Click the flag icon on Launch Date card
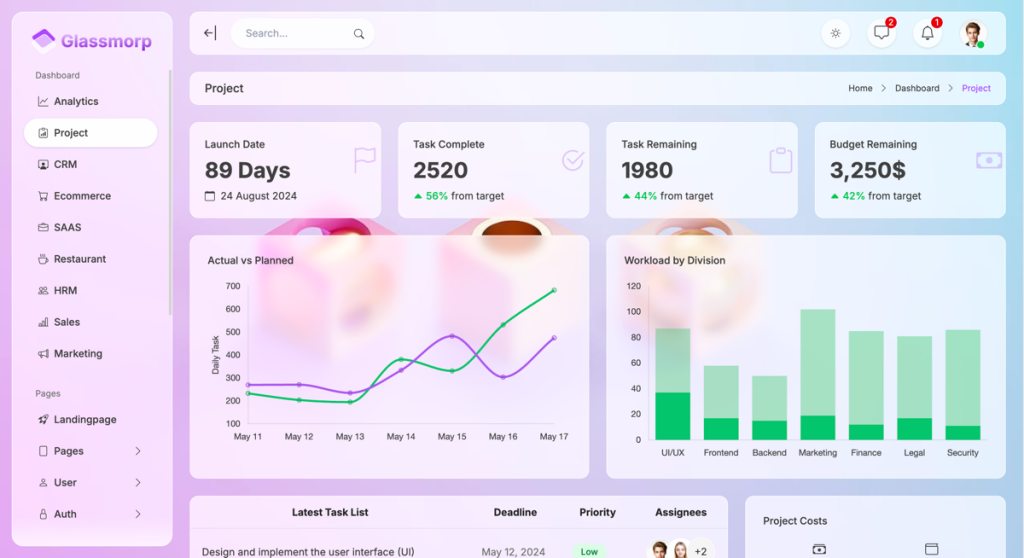1024x558 pixels. tap(364, 160)
